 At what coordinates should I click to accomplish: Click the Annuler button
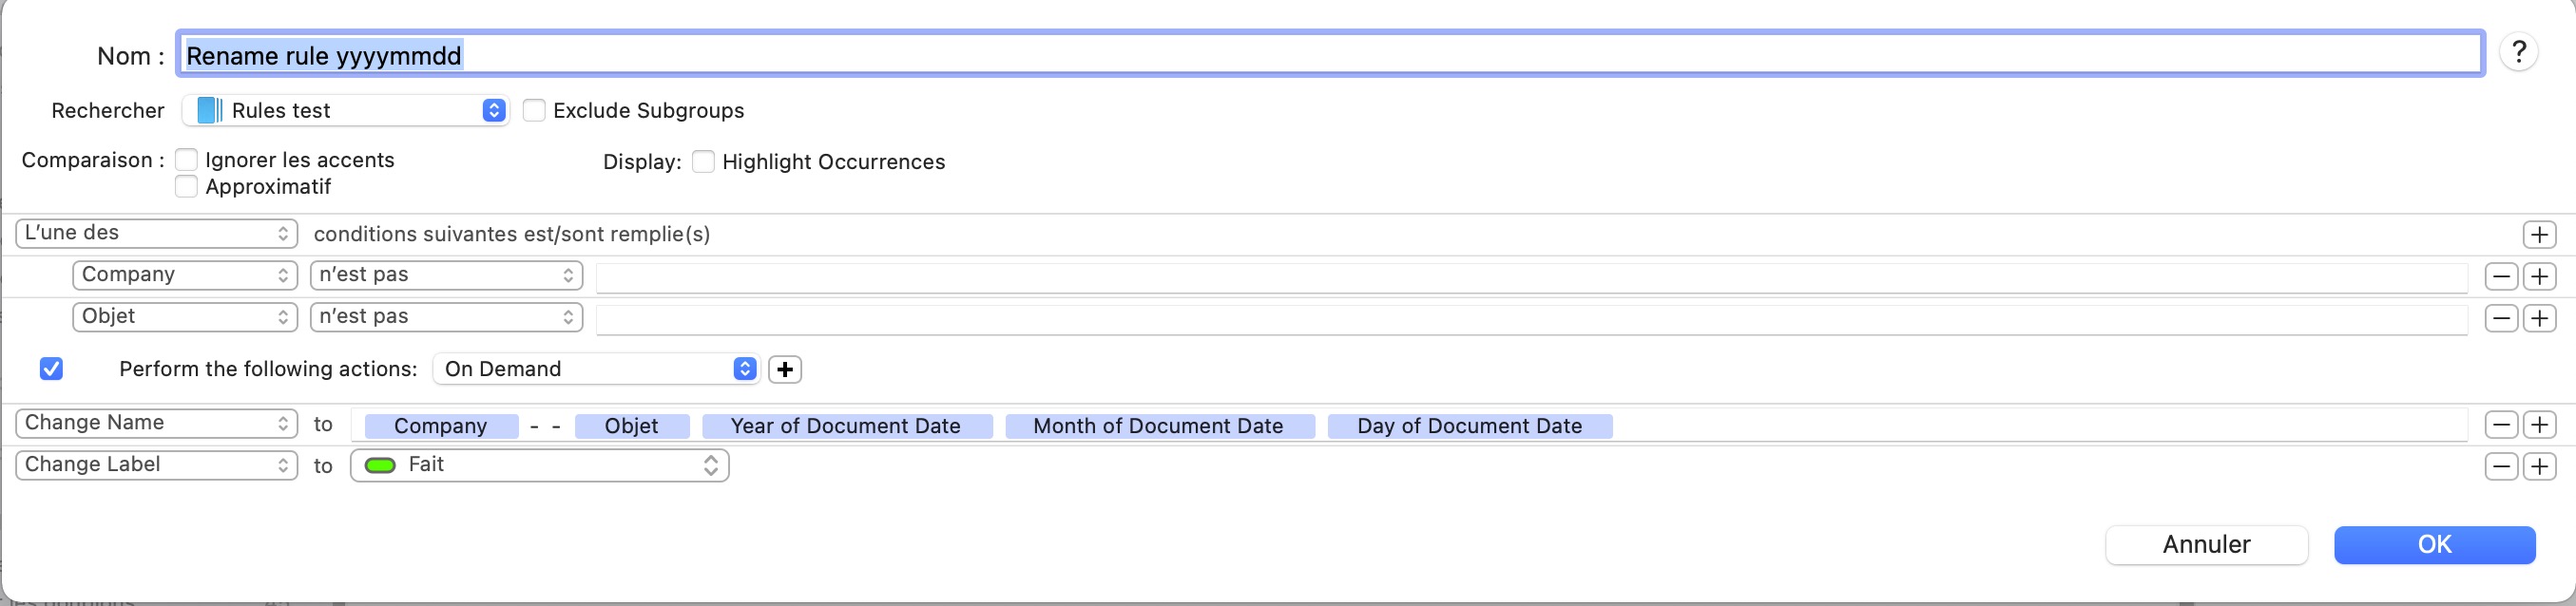click(2206, 544)
